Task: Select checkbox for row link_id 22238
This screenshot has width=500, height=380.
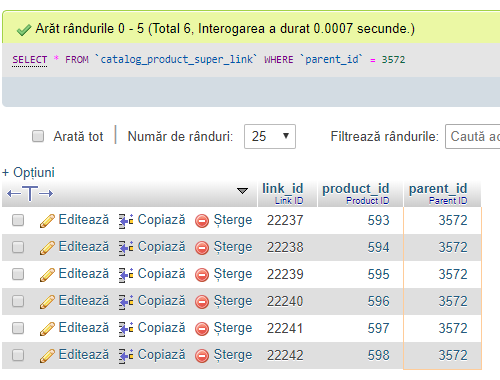Action: click(18, 247)
